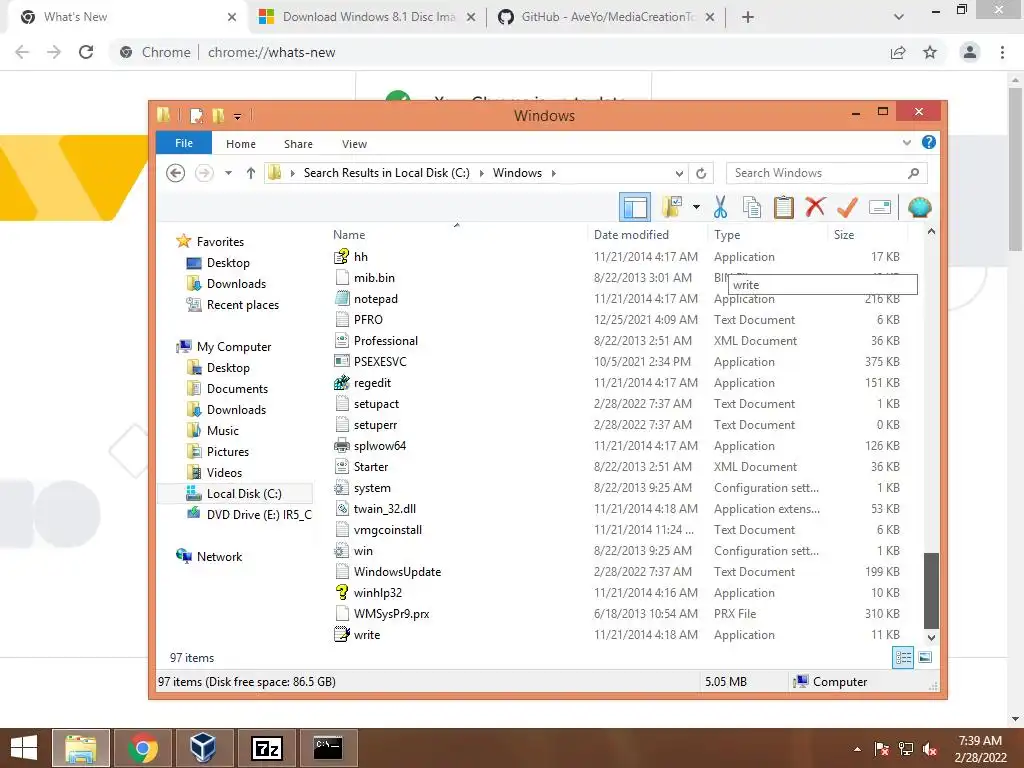Viewport: 1024px width, 768px height.
Task: Click Windows breadcrumb in address bar
Action: (x=517, y=173)
